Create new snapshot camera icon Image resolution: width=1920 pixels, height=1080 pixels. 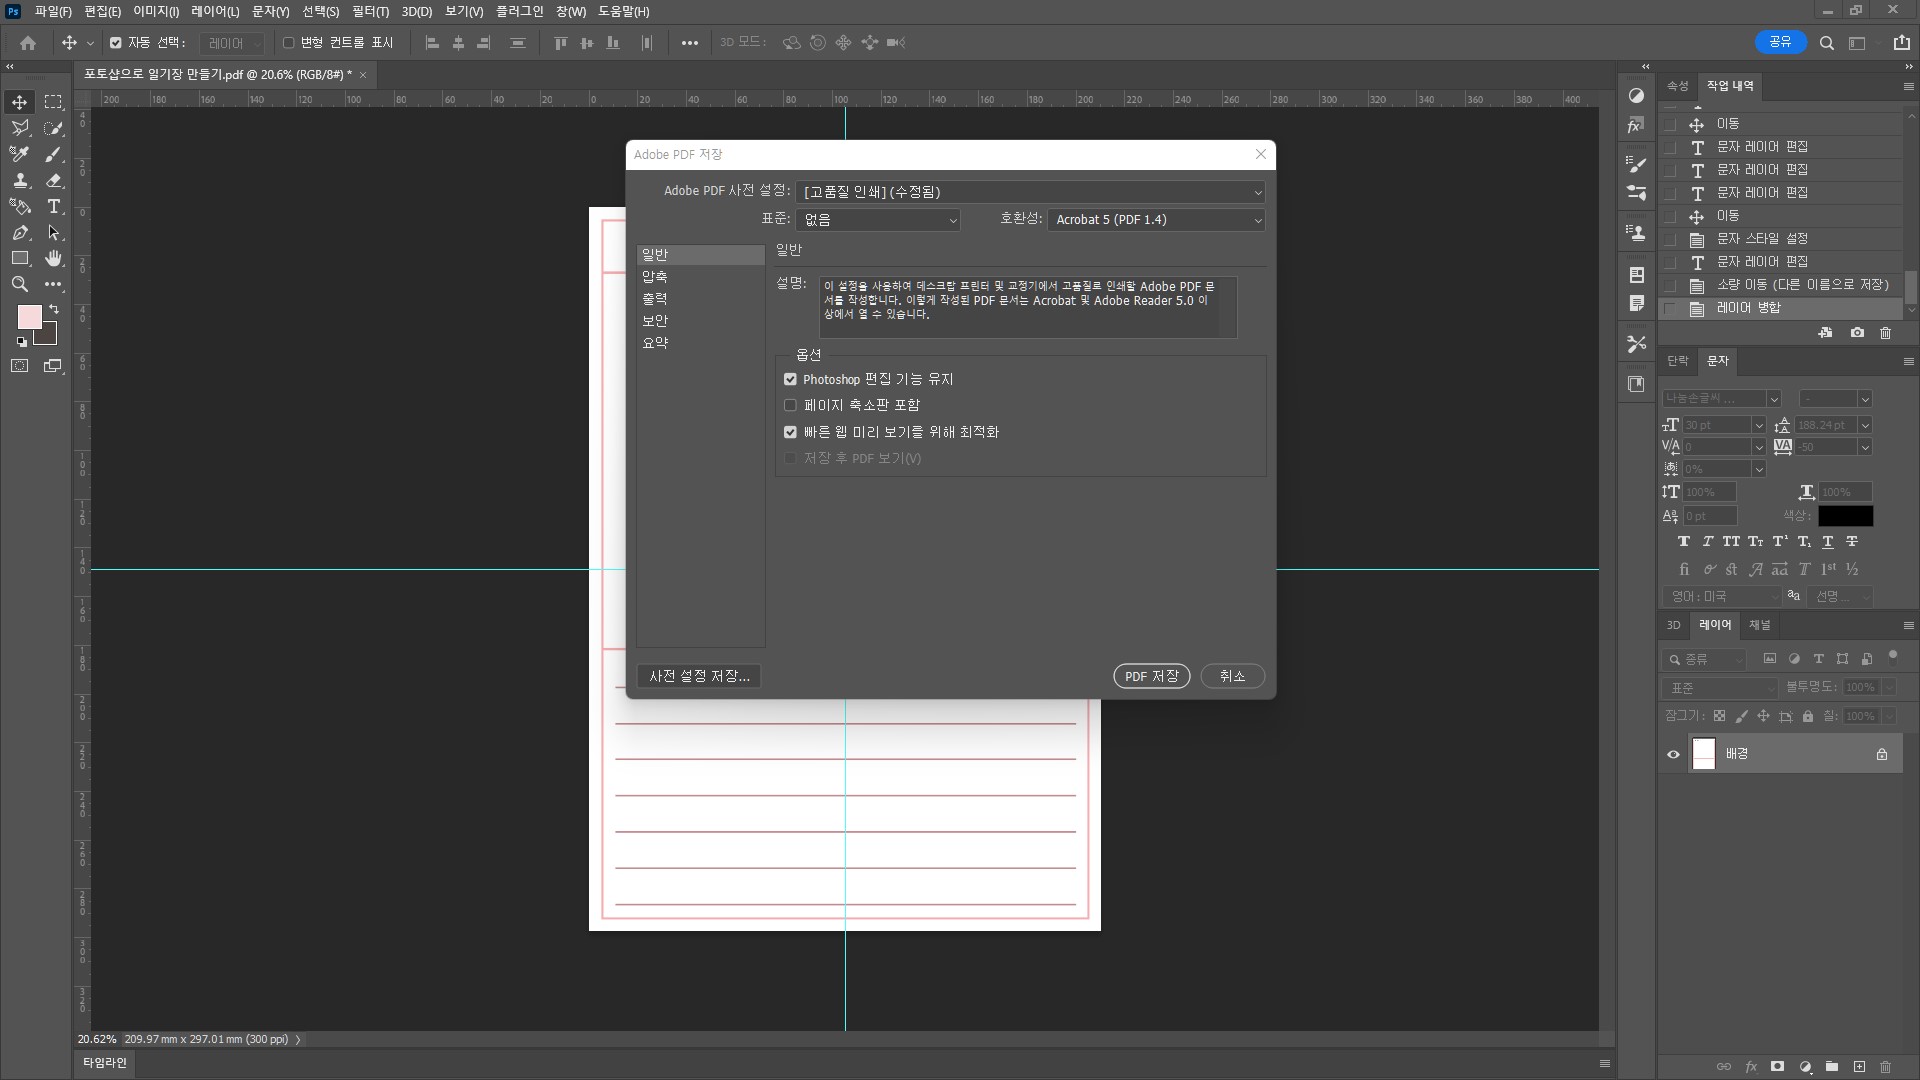[x=1857, y=333]
